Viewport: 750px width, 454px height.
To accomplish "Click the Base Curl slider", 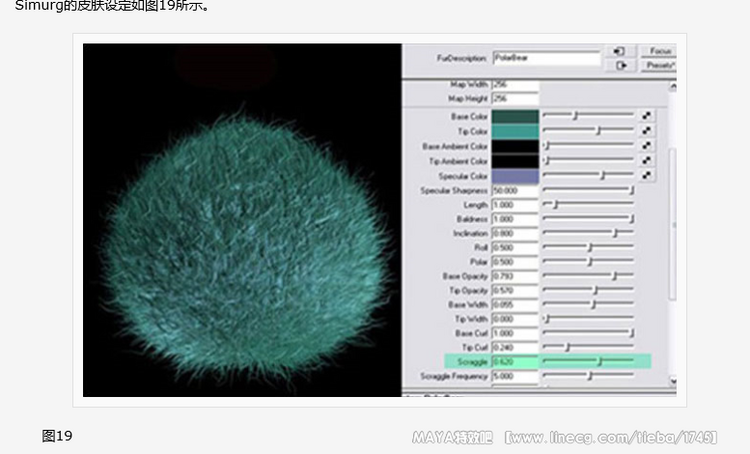I will pos(588,332).
